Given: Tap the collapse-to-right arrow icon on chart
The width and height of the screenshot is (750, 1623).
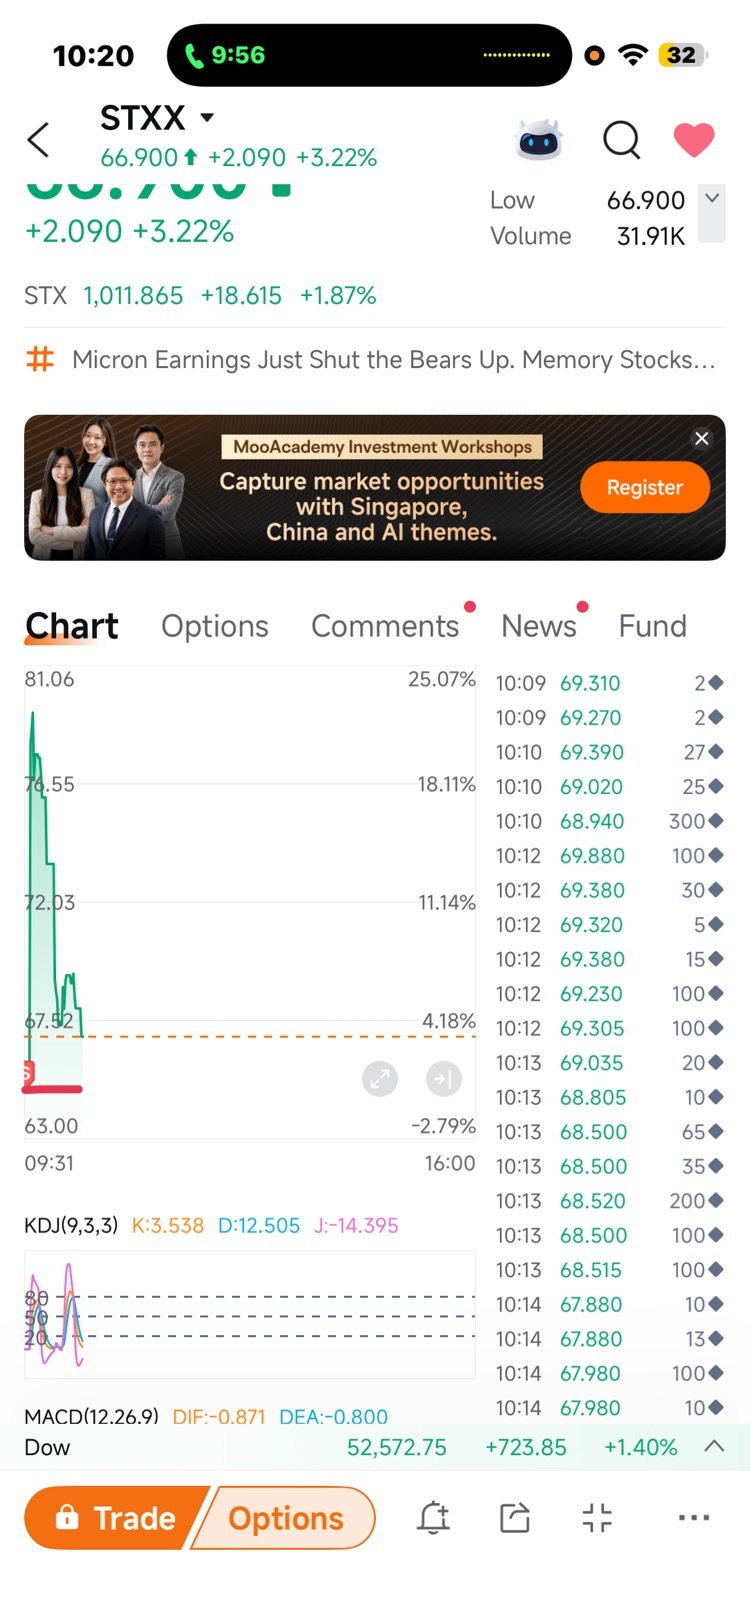Looking at the screenshot, I should [x=444, y=1079].
